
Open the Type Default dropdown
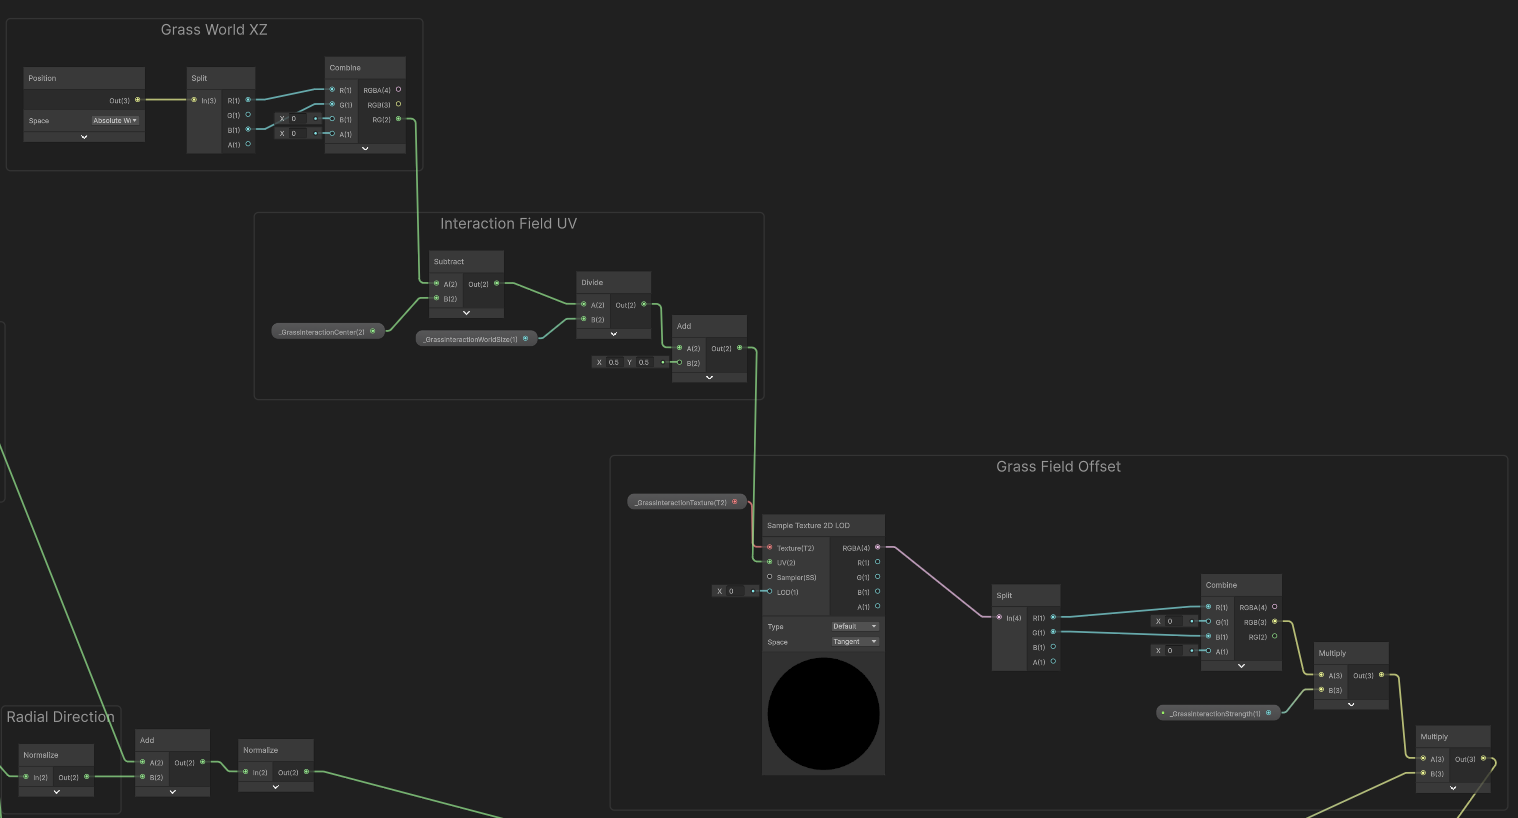tap(855, 626)
